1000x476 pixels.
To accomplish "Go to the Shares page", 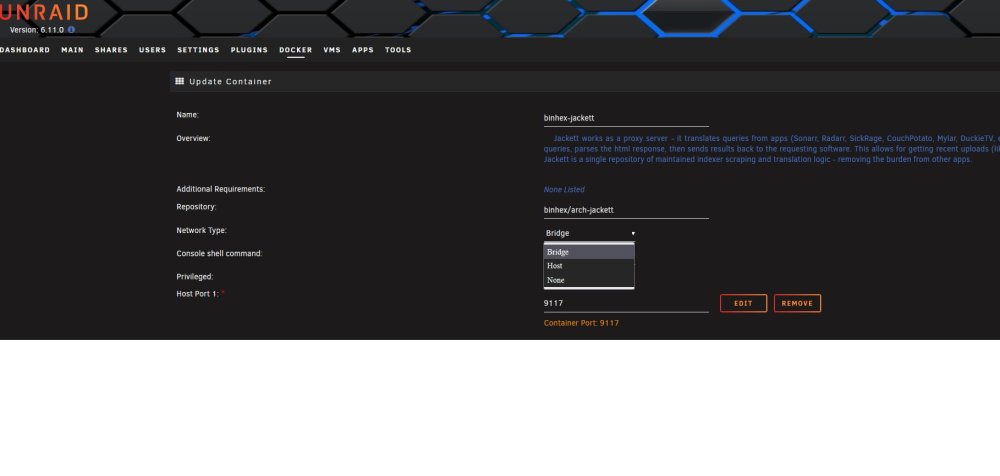I will coord(112,50).
